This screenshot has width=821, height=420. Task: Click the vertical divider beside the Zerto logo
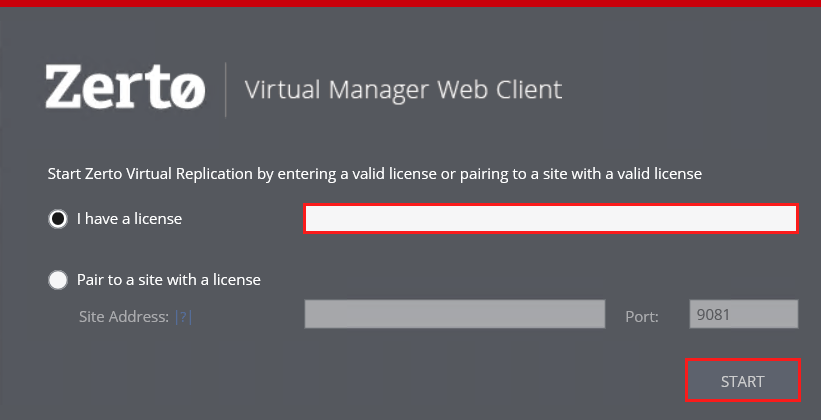point(226,90)
